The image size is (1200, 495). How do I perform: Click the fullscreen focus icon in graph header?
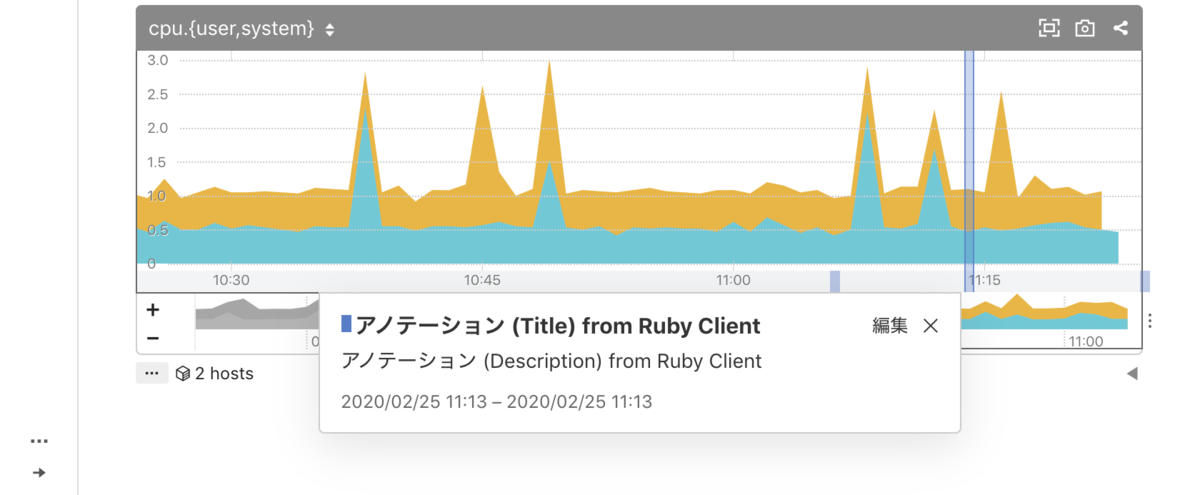point(1049,28)
